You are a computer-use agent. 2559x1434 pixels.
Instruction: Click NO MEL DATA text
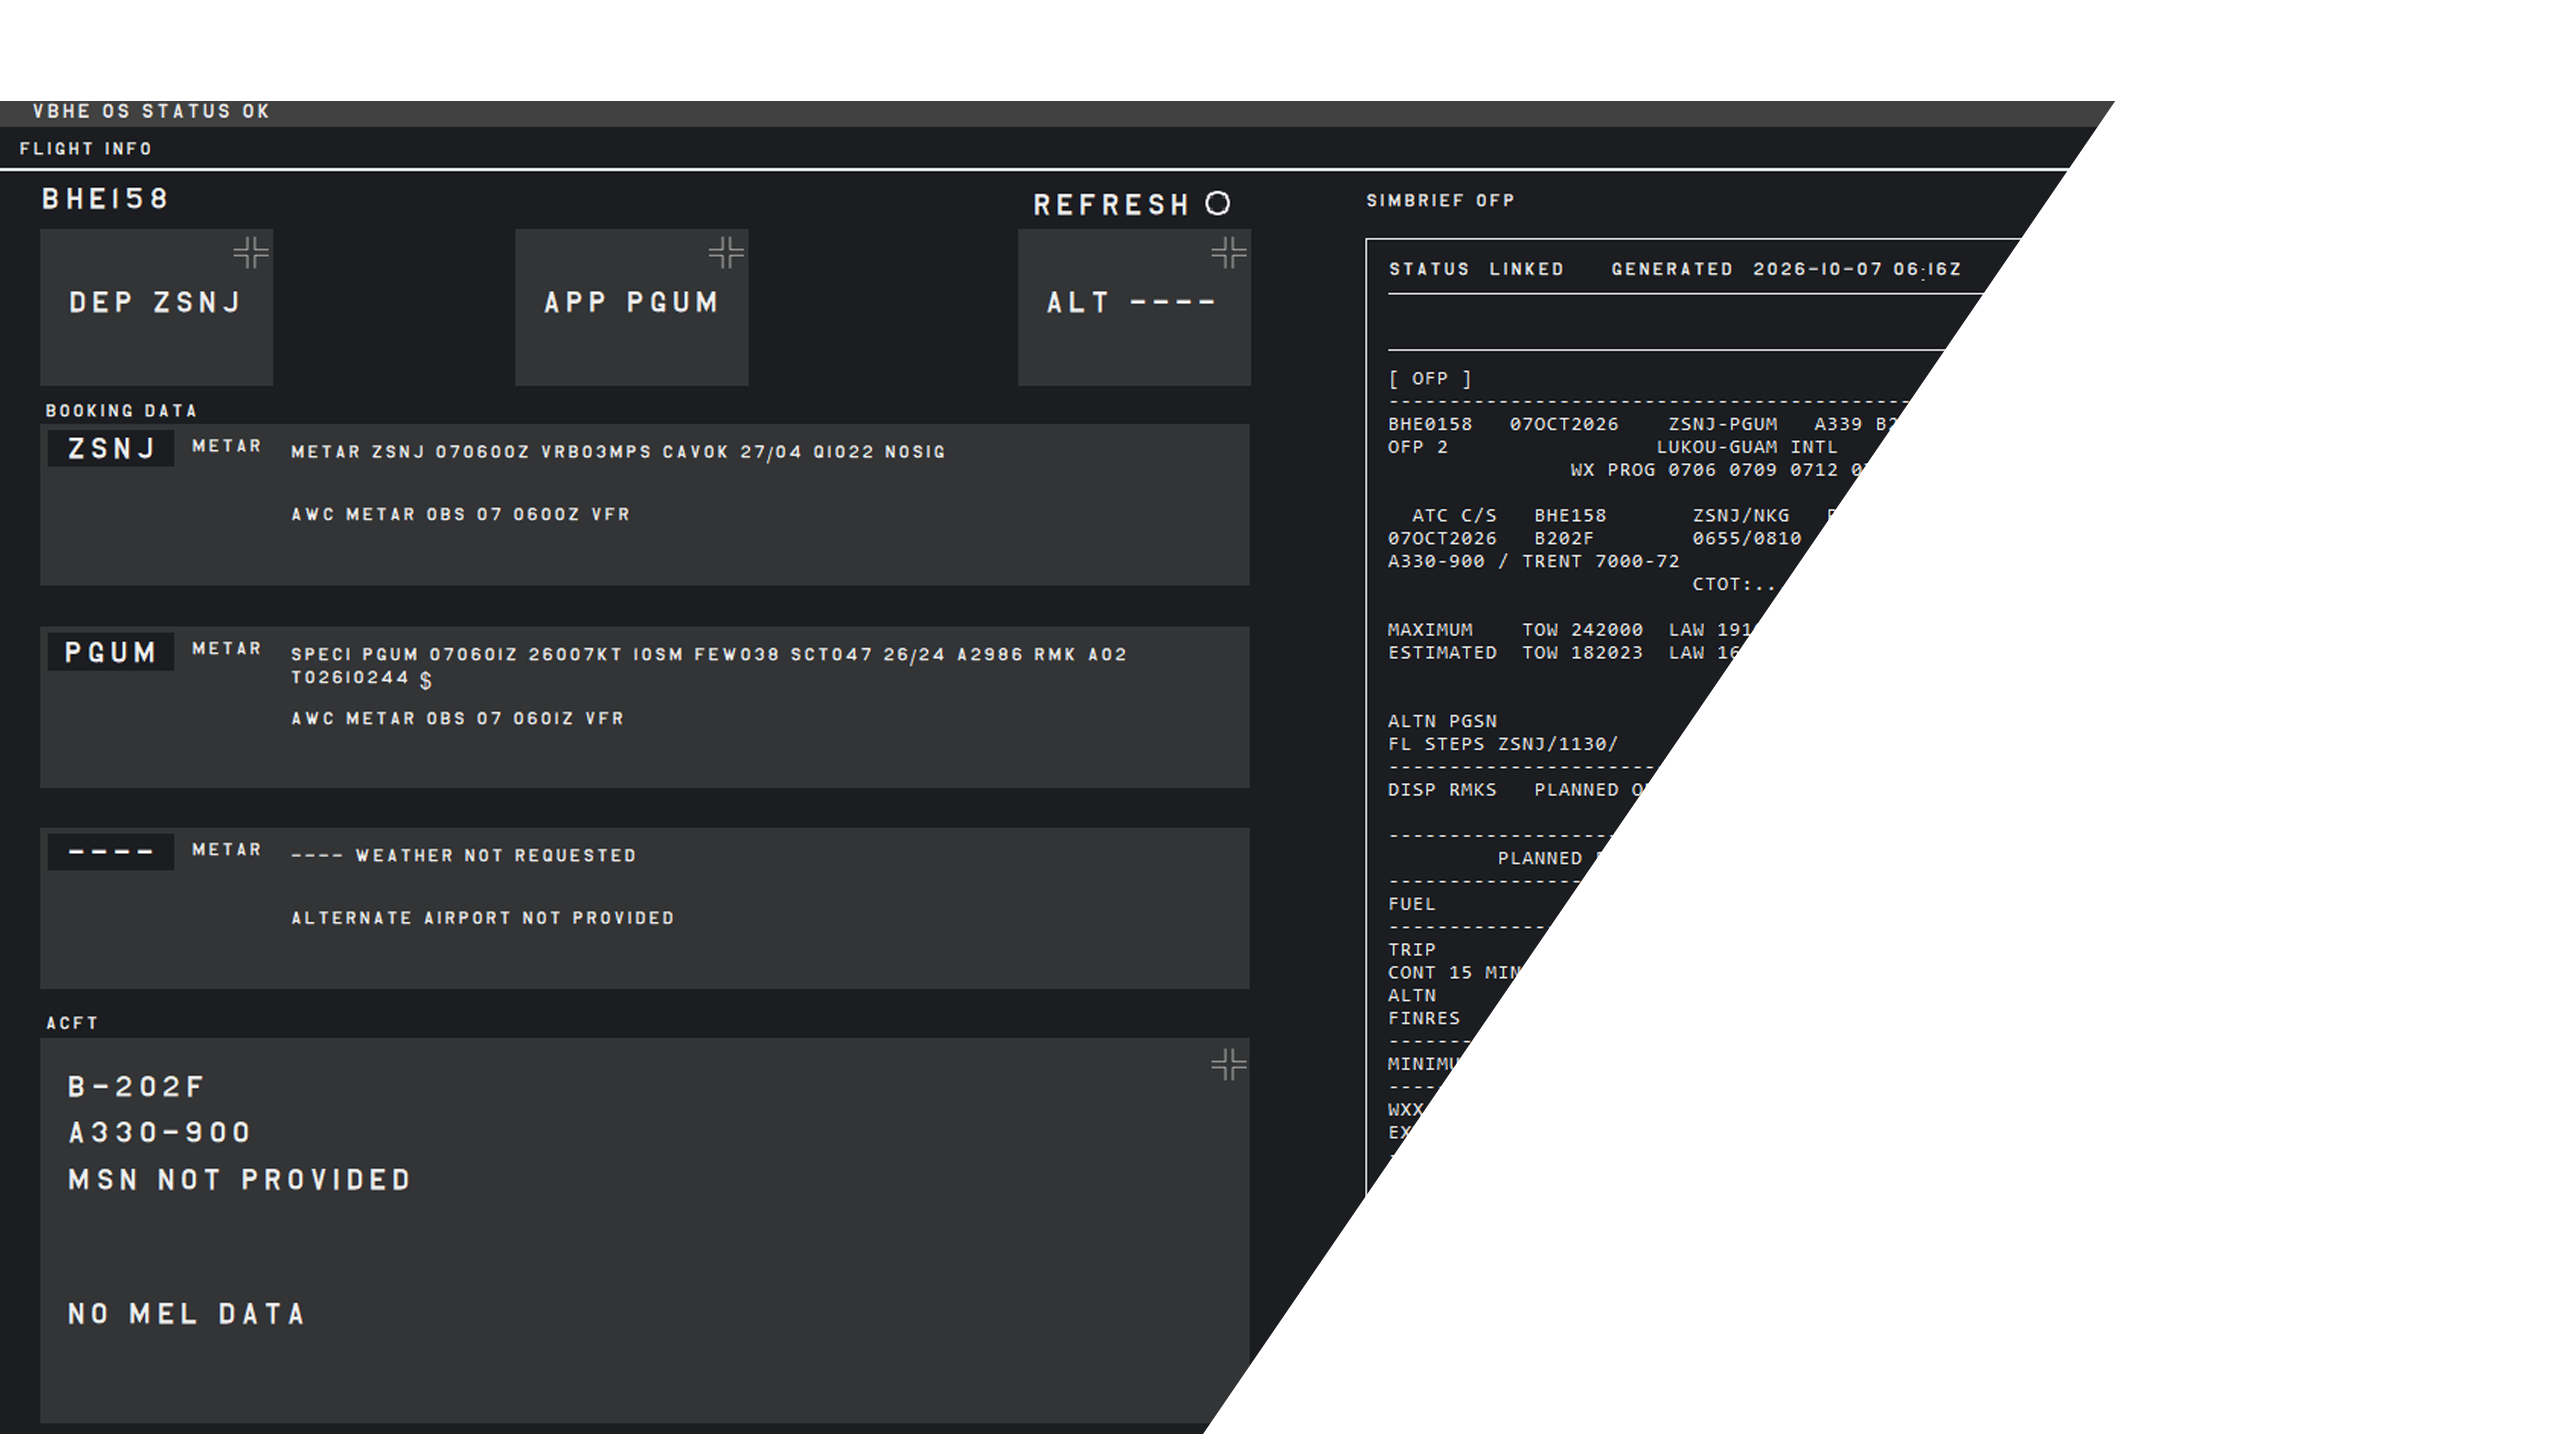pos(186,1314)
